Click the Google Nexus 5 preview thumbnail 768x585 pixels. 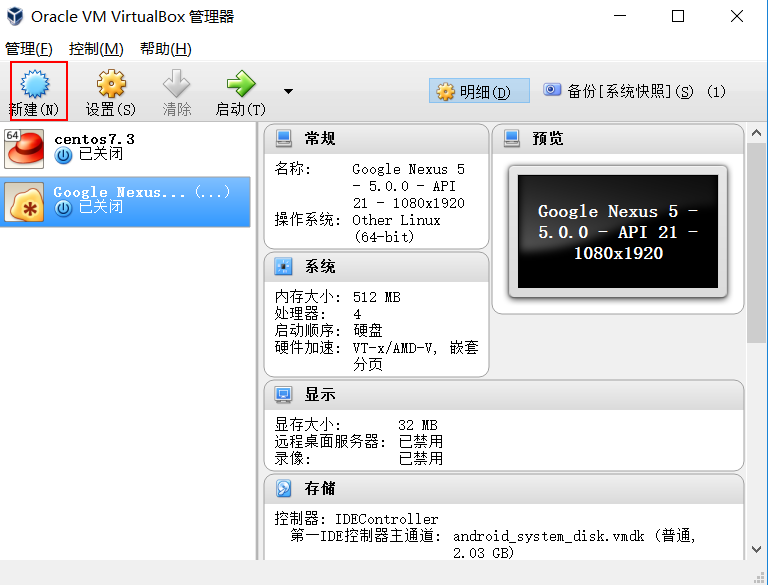(618, 232)
